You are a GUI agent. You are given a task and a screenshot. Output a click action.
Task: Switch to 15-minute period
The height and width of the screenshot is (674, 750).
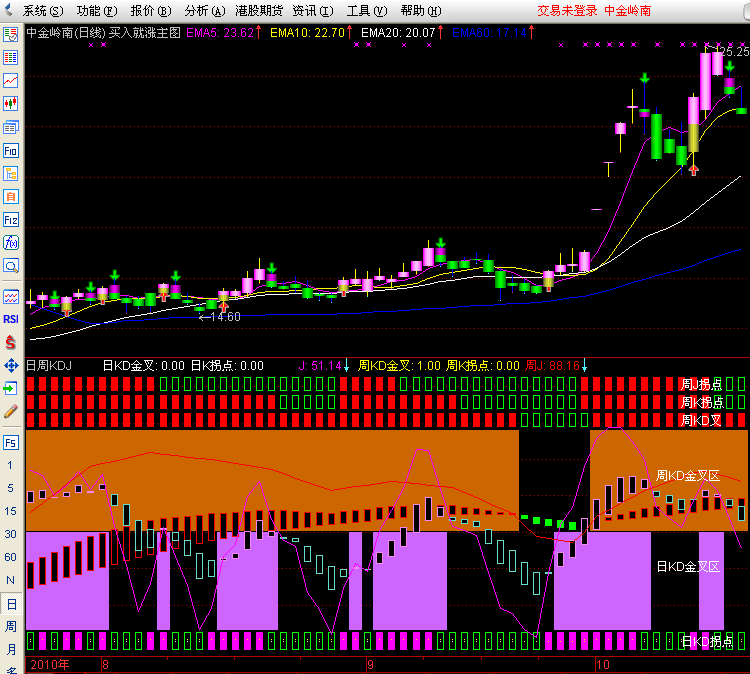(10, 511)
